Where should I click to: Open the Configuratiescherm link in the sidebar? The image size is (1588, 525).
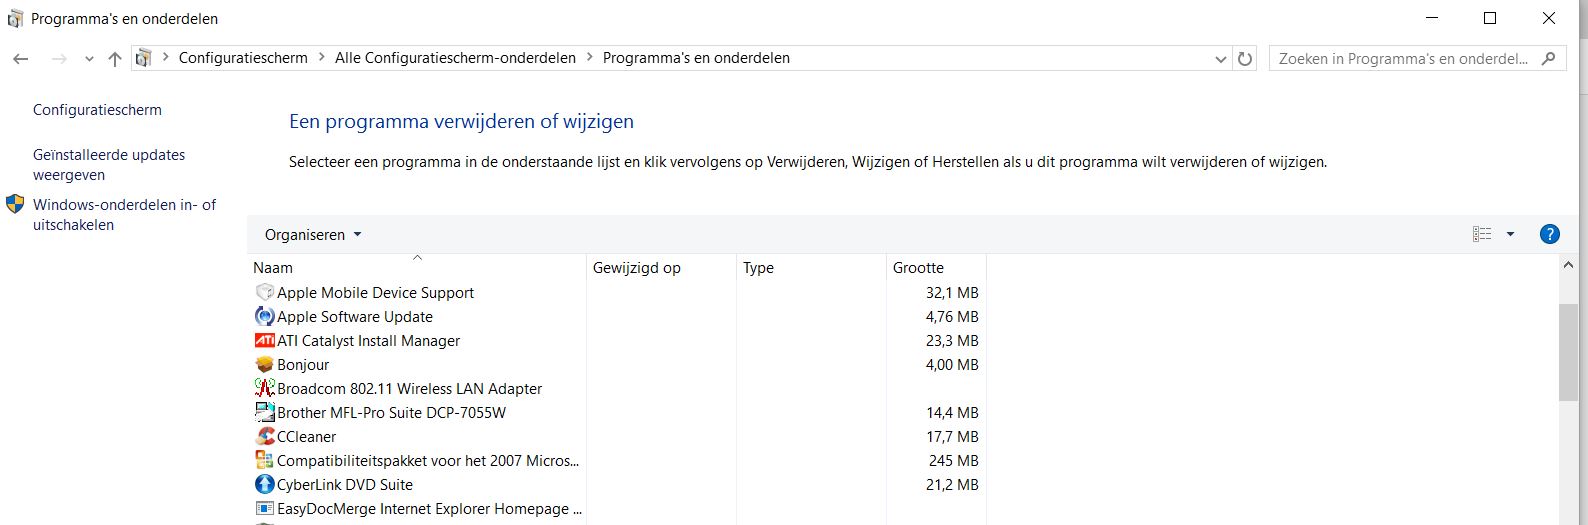pos(97,110)
